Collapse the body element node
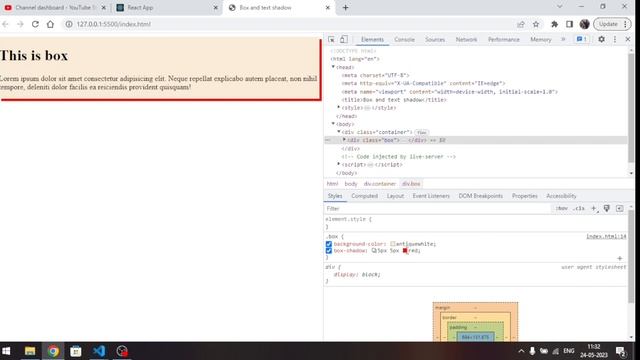The height and width of the screenshot is (360, 640). point(333,124)
